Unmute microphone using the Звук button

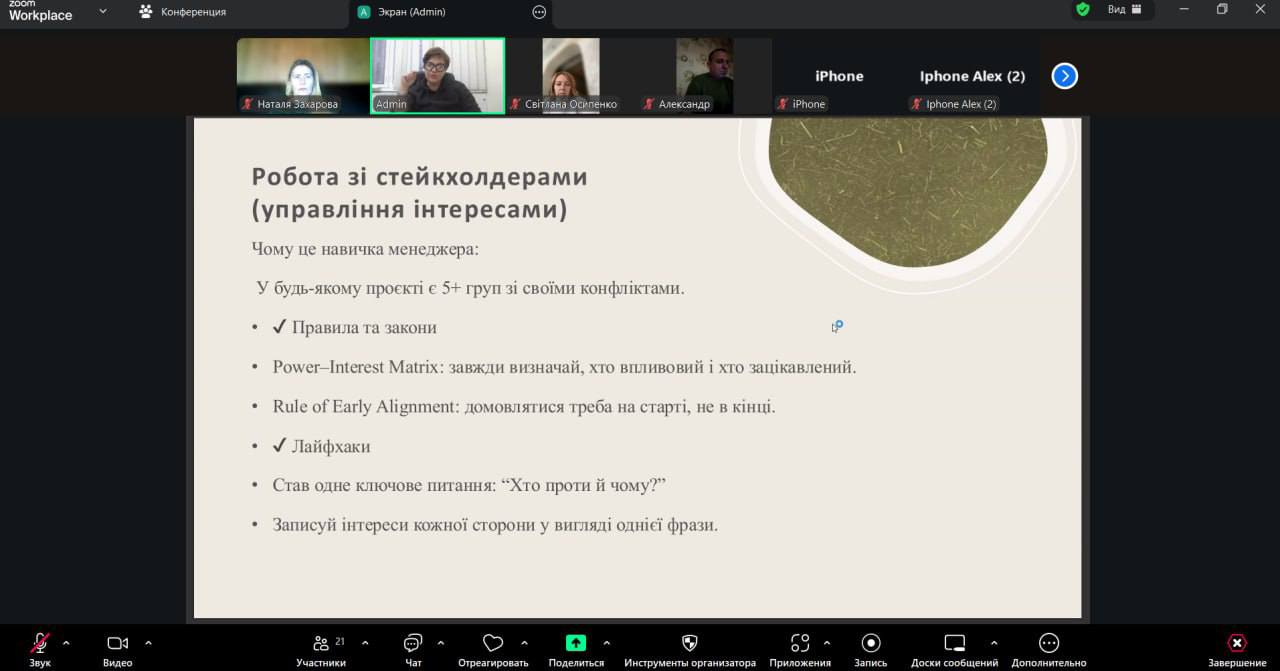click(x=40, y=643)
